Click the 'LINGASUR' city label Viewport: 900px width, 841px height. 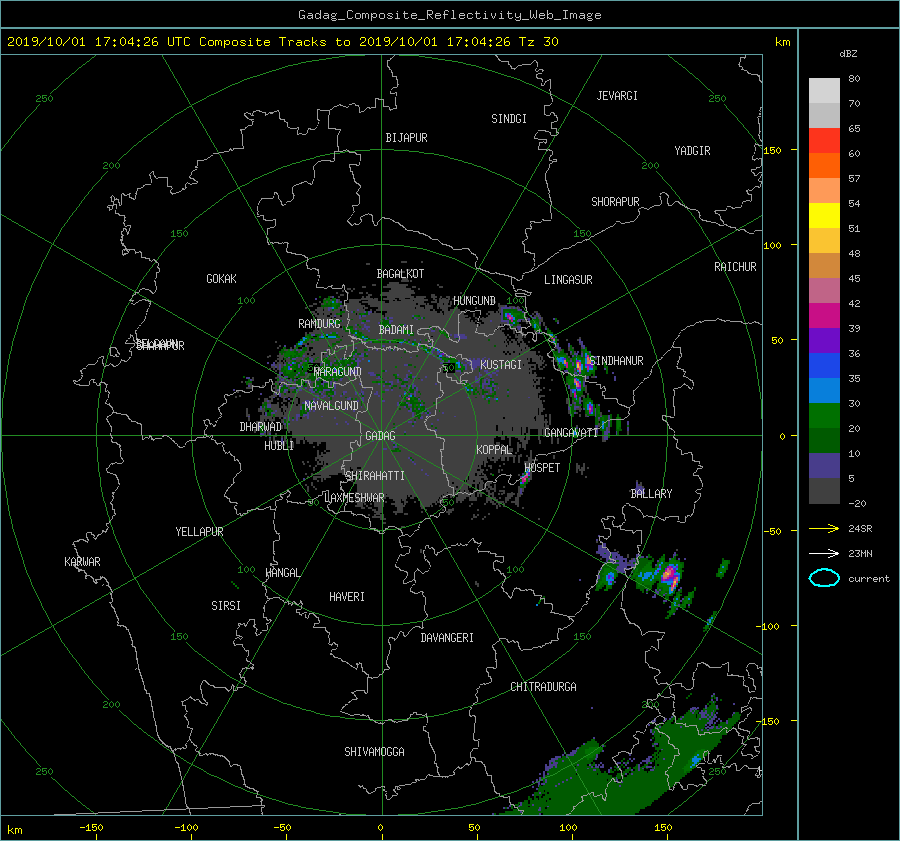(x=568, y=280)
